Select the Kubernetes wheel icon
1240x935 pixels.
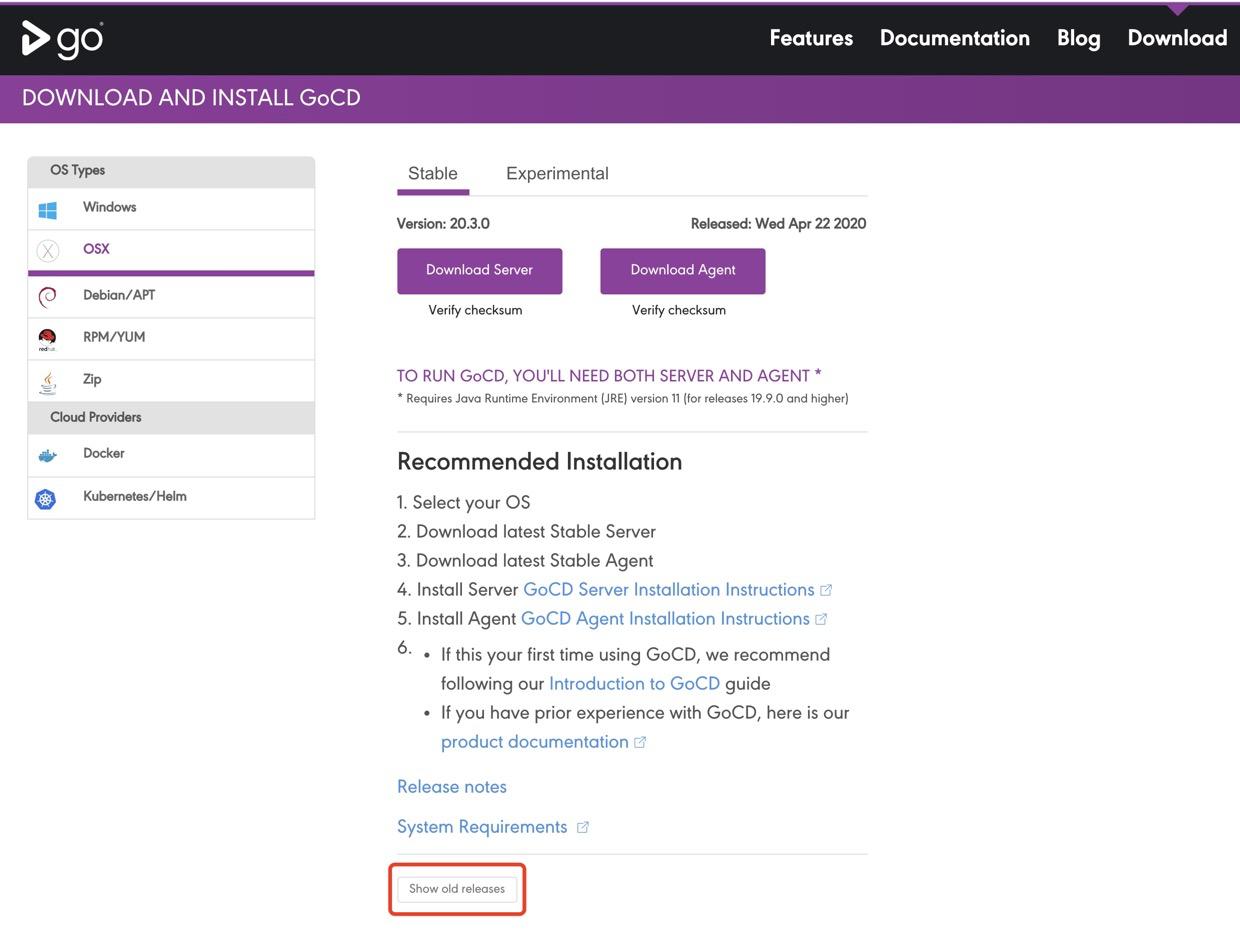45,498
